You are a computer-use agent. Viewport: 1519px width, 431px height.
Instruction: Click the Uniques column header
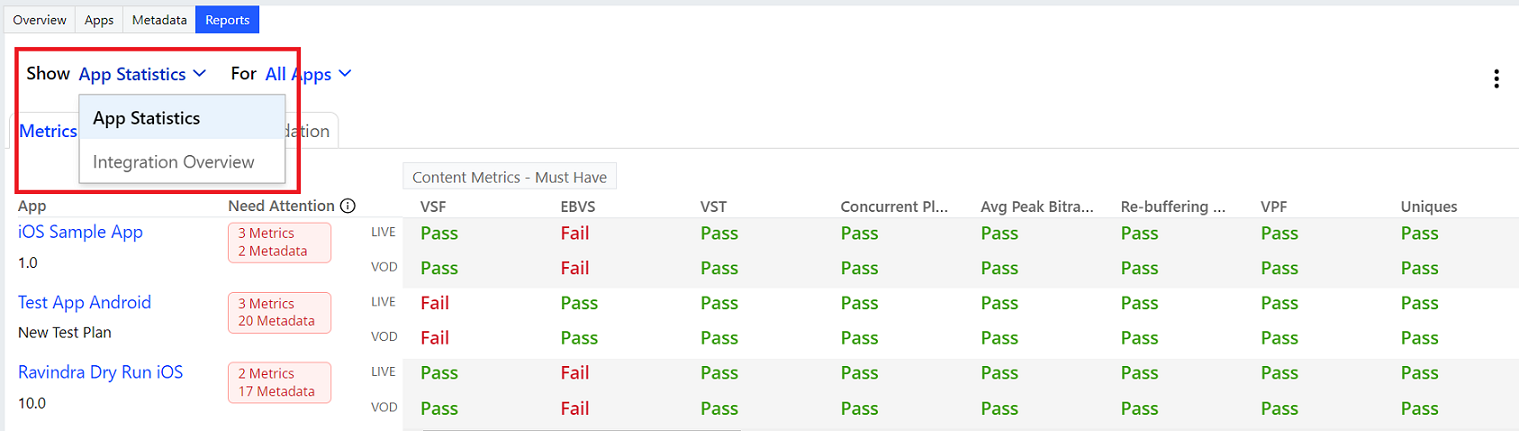tap(1429, 207)
